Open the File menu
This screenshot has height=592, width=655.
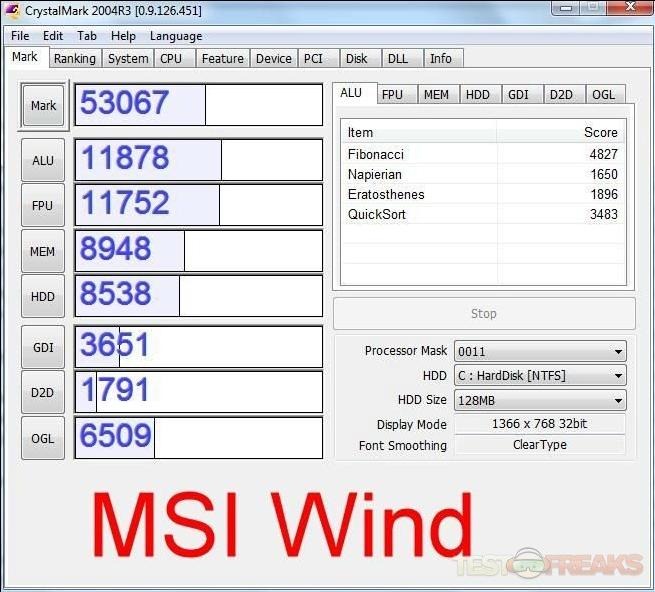20,36
